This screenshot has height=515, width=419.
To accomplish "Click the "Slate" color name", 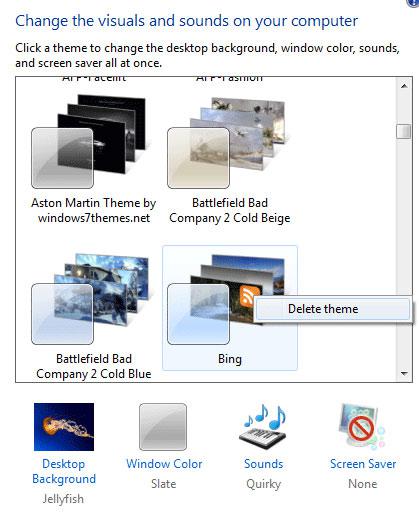I will (x=163, y=484).
